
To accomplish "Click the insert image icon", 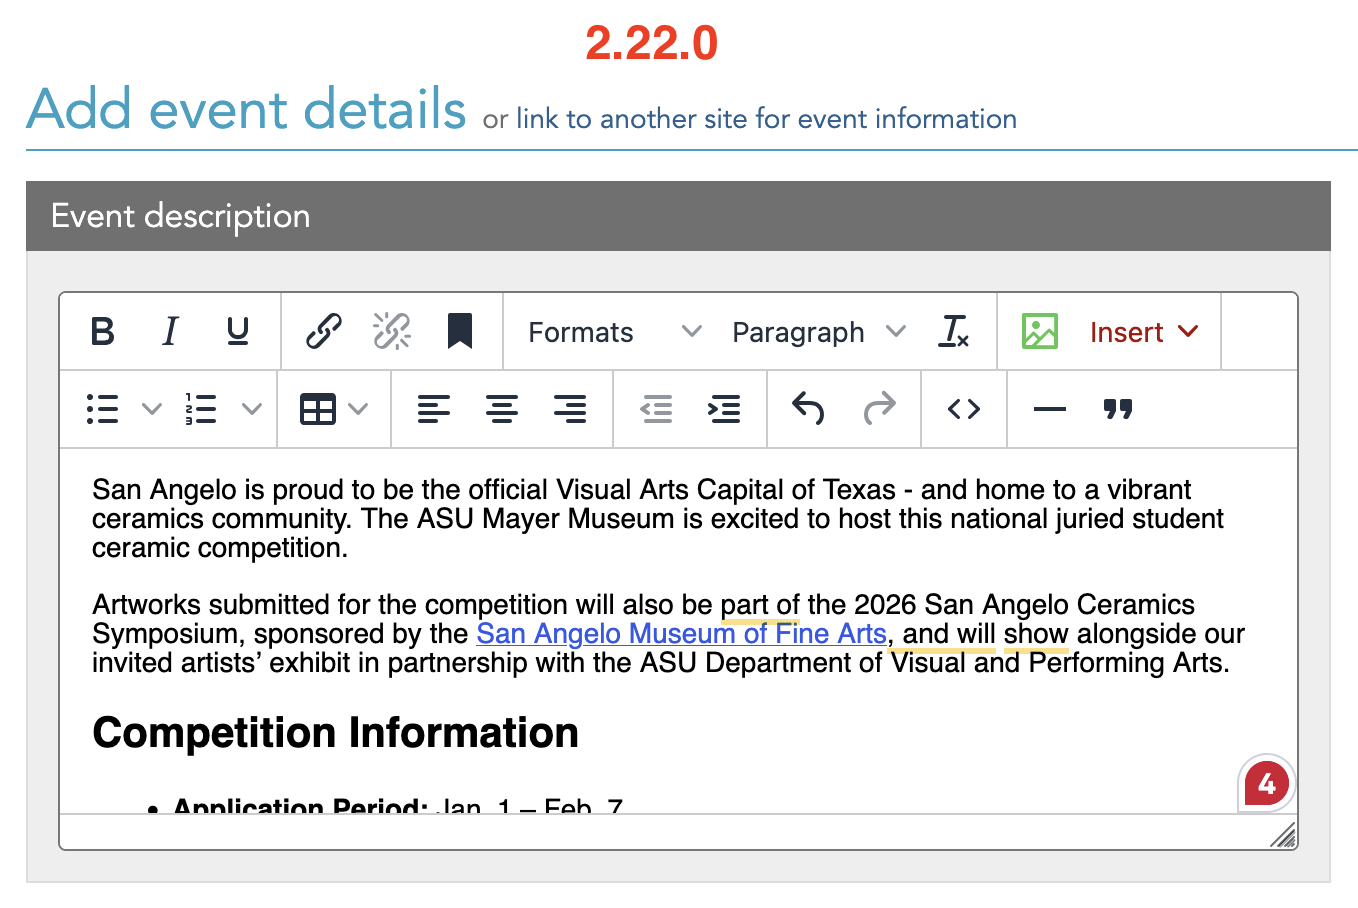I will pos(1039,331).
